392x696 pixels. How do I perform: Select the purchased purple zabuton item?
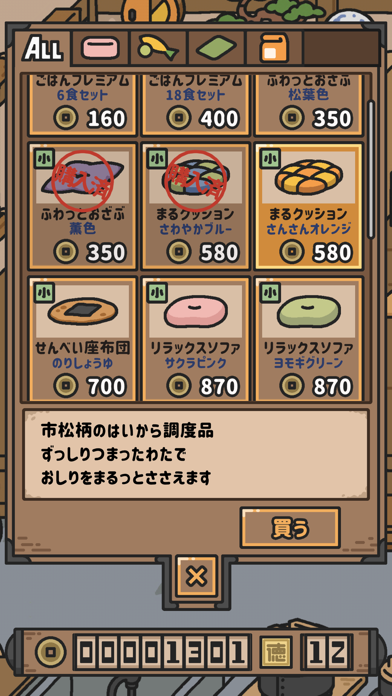82,206
